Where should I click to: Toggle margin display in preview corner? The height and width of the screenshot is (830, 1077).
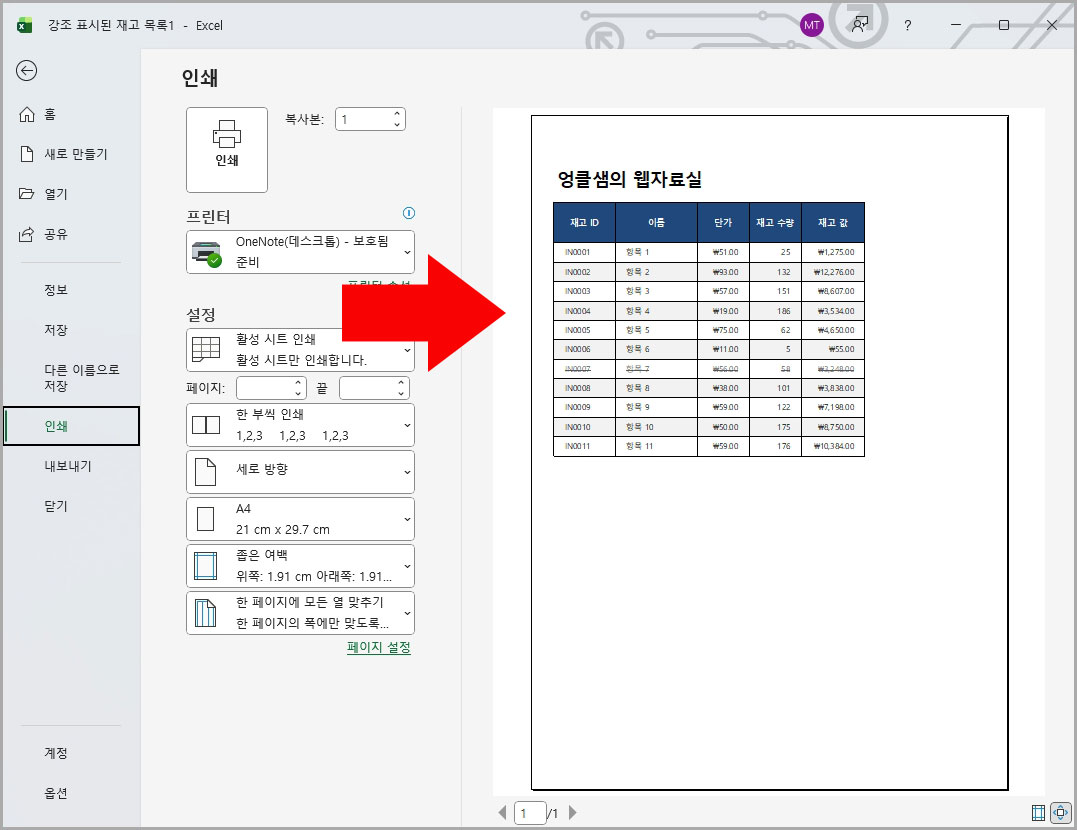1037,811
